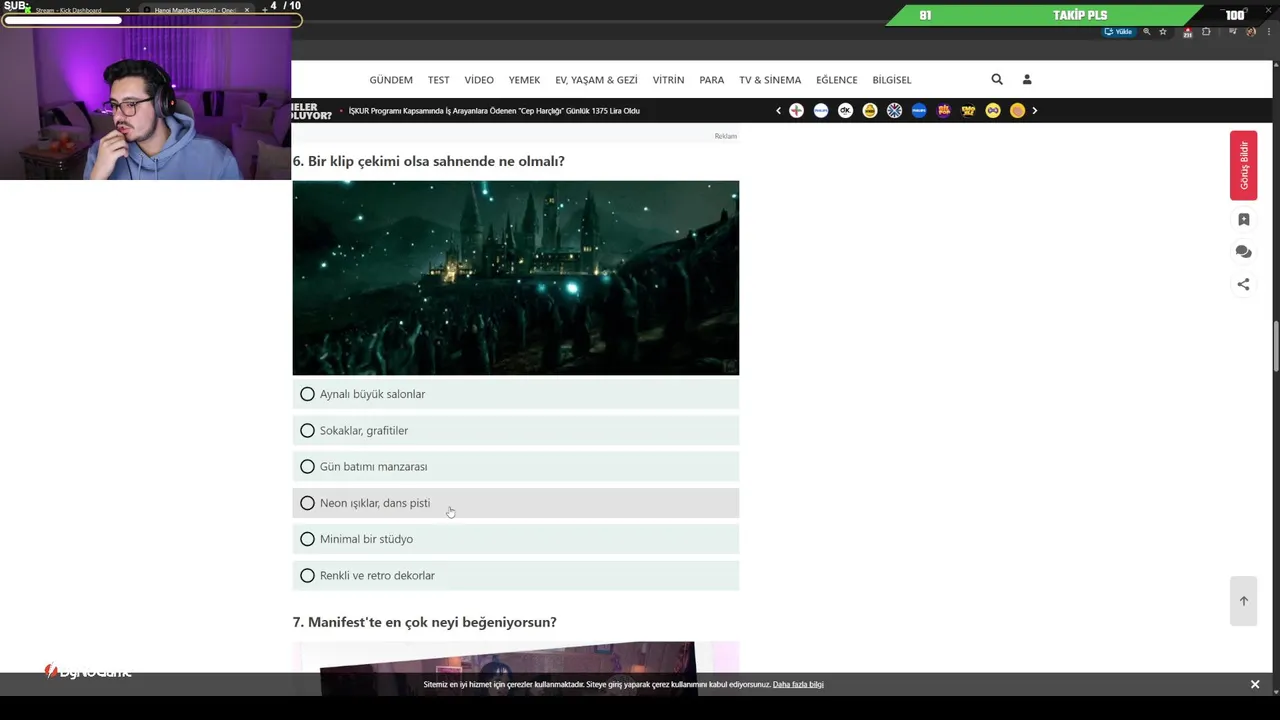Click the browser zoom magnifier icon
The image size is (1280, 720).
point(1147,32)
